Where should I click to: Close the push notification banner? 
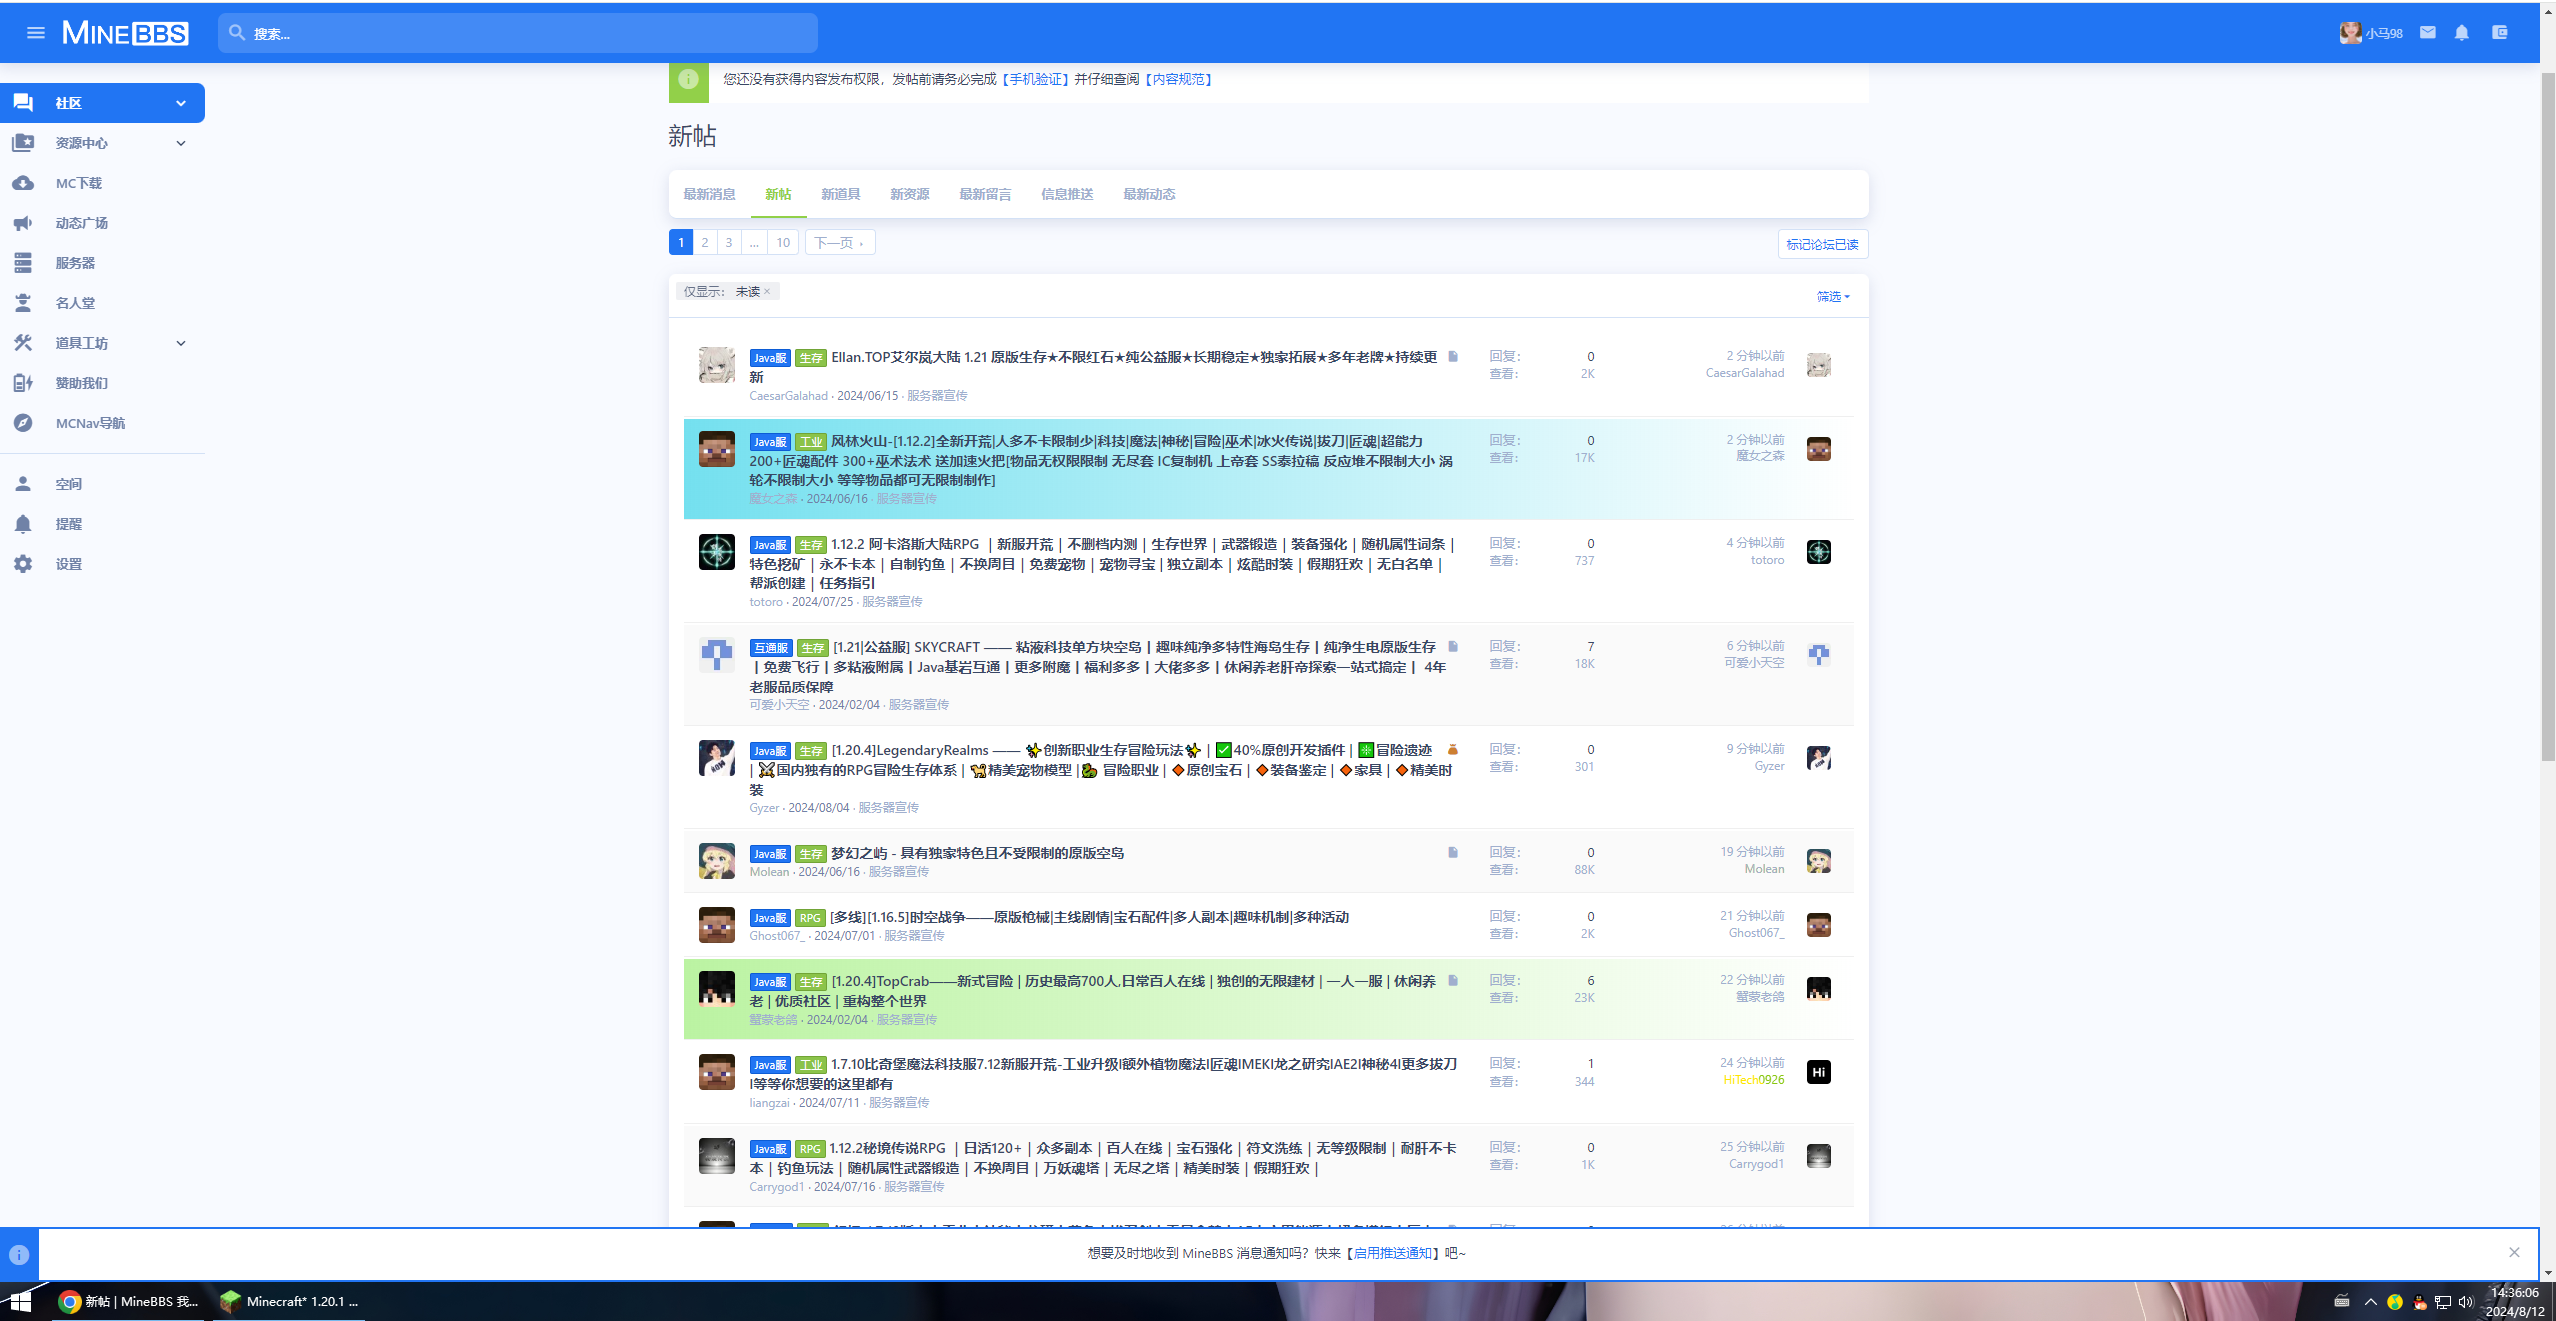pos(2514,1252)
